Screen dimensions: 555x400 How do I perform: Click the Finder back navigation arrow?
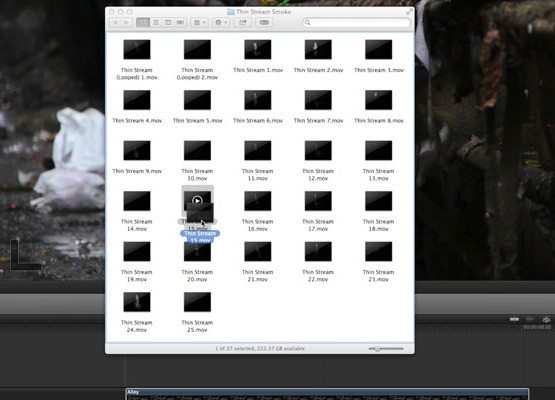(115, 23)
